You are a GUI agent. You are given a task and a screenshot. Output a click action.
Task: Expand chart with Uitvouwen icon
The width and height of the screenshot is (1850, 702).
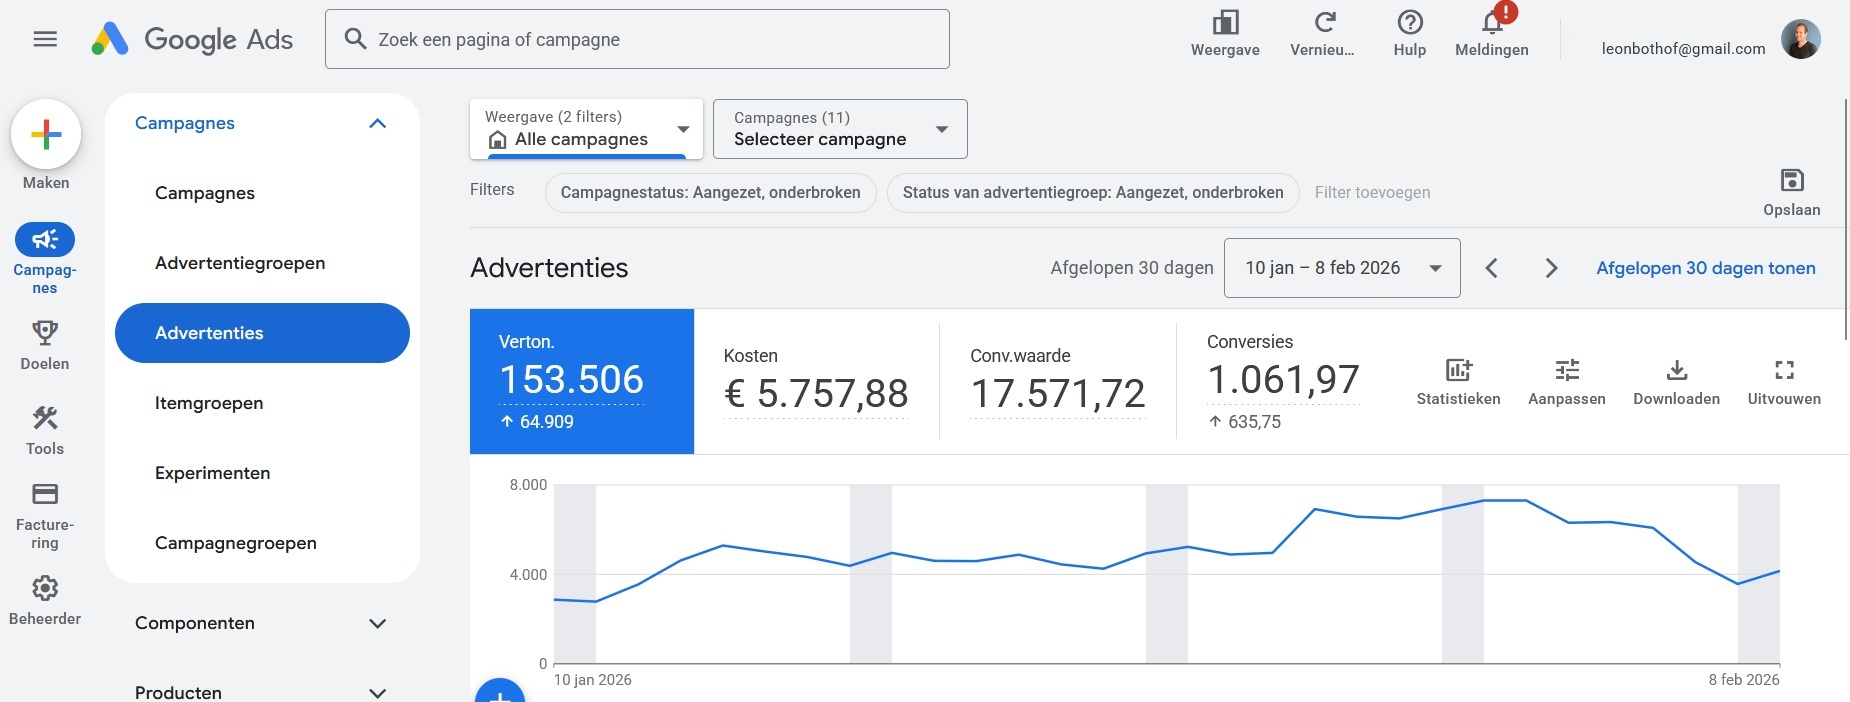point(1784,370)
